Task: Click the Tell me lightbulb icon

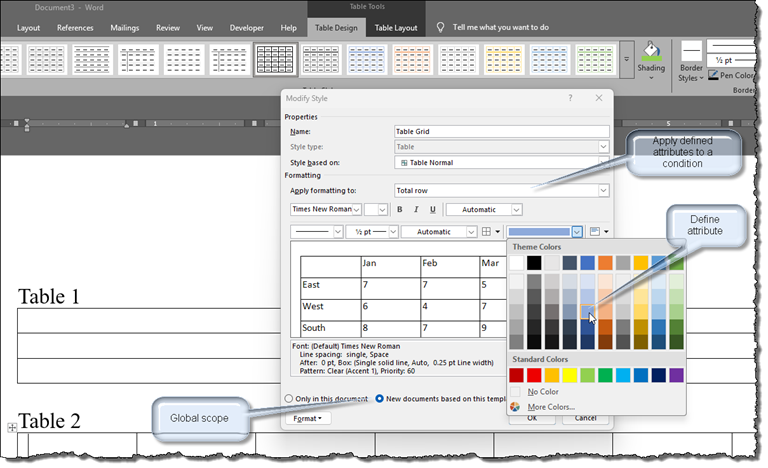Action: pos(440,27)
